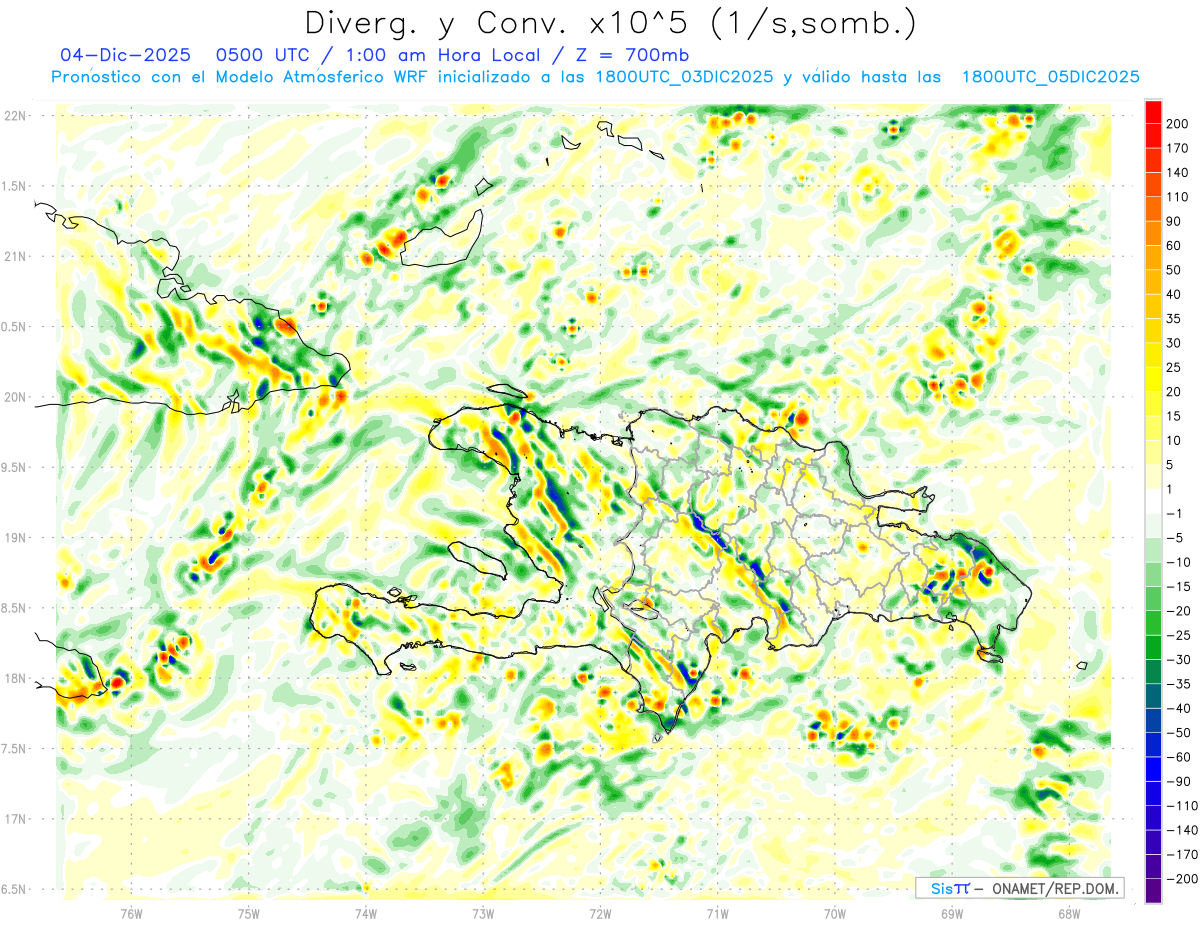Viewport: 1200px width, 927px height.
Task: Click the positive 140 color scale value
Action: 1178,173
